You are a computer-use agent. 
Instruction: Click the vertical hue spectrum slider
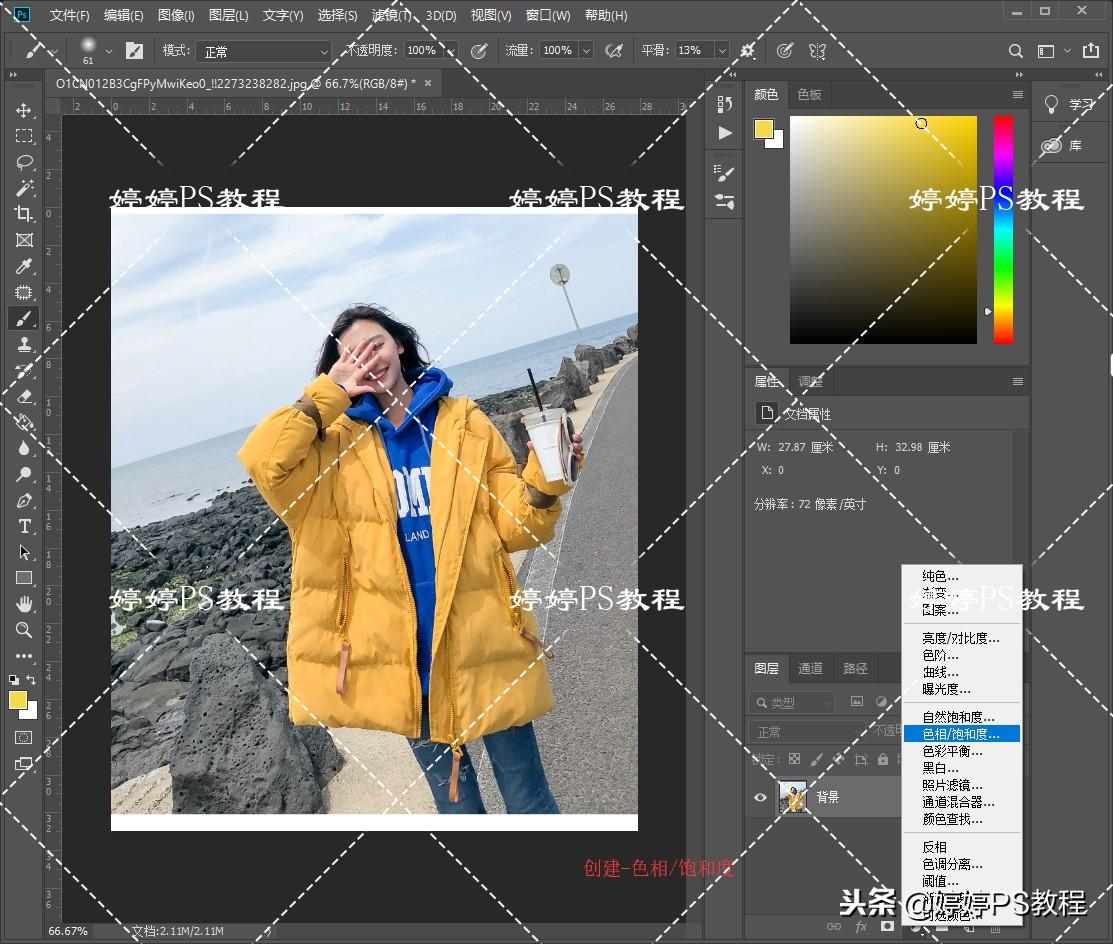click(x=1002, y=230)
